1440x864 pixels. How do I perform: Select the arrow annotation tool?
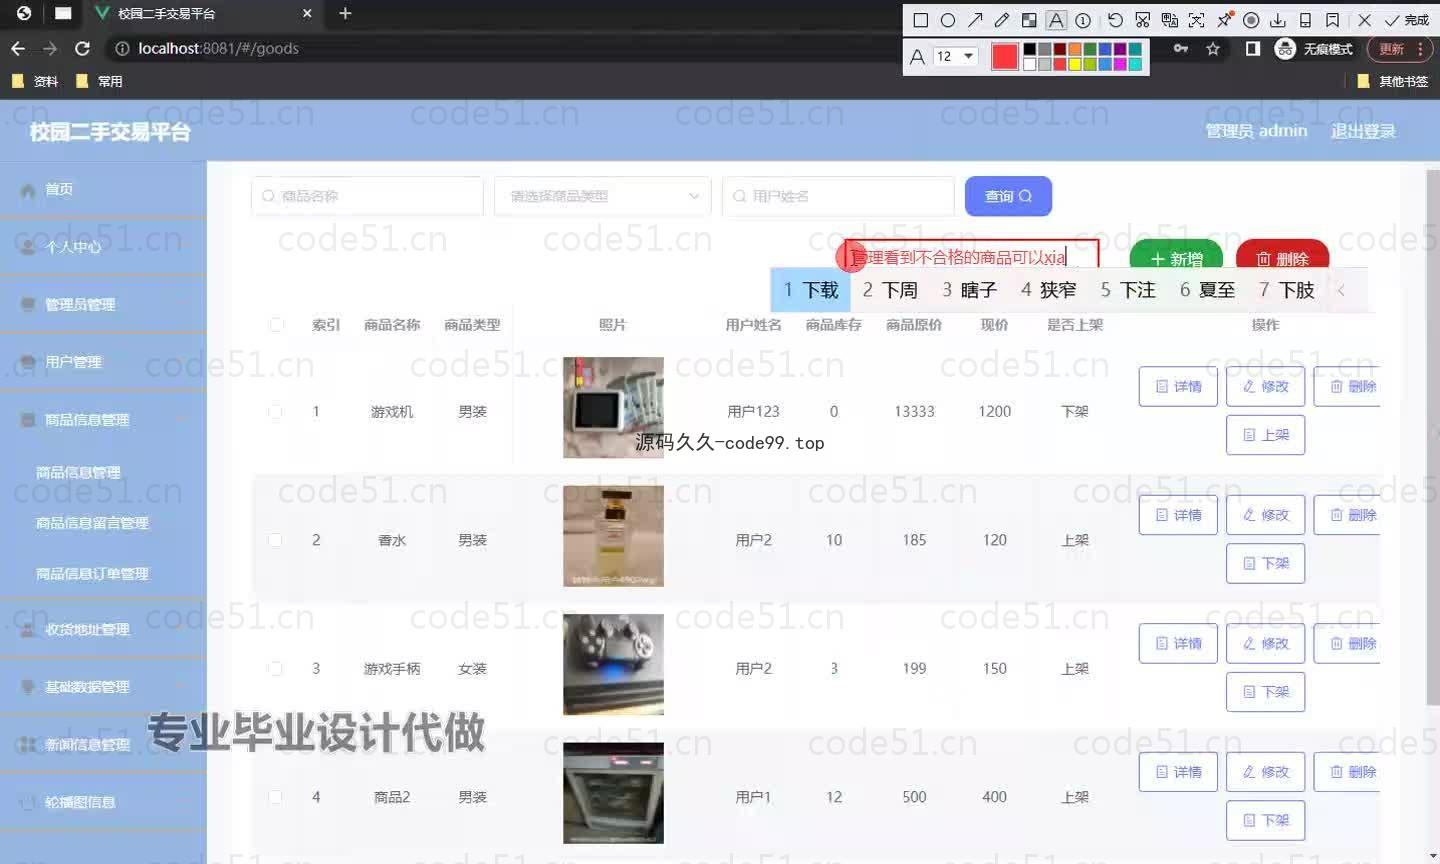[975, 20]
